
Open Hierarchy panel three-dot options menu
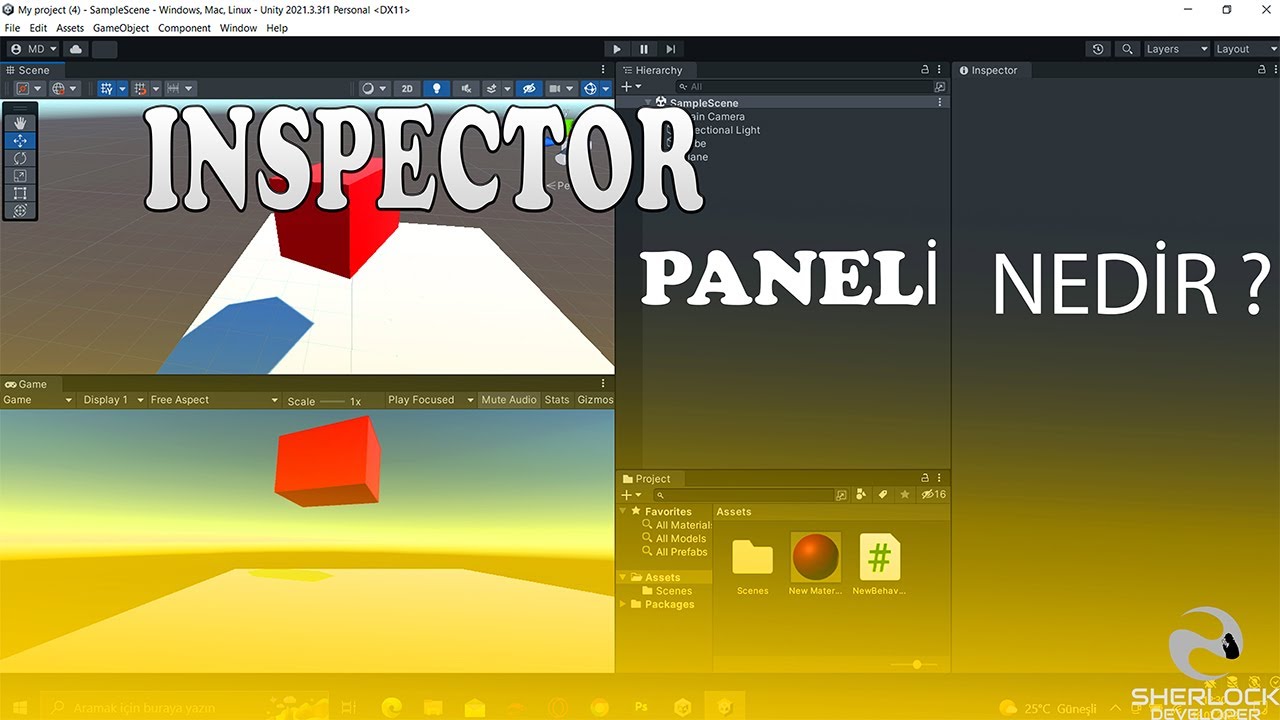tap(940, 70)
